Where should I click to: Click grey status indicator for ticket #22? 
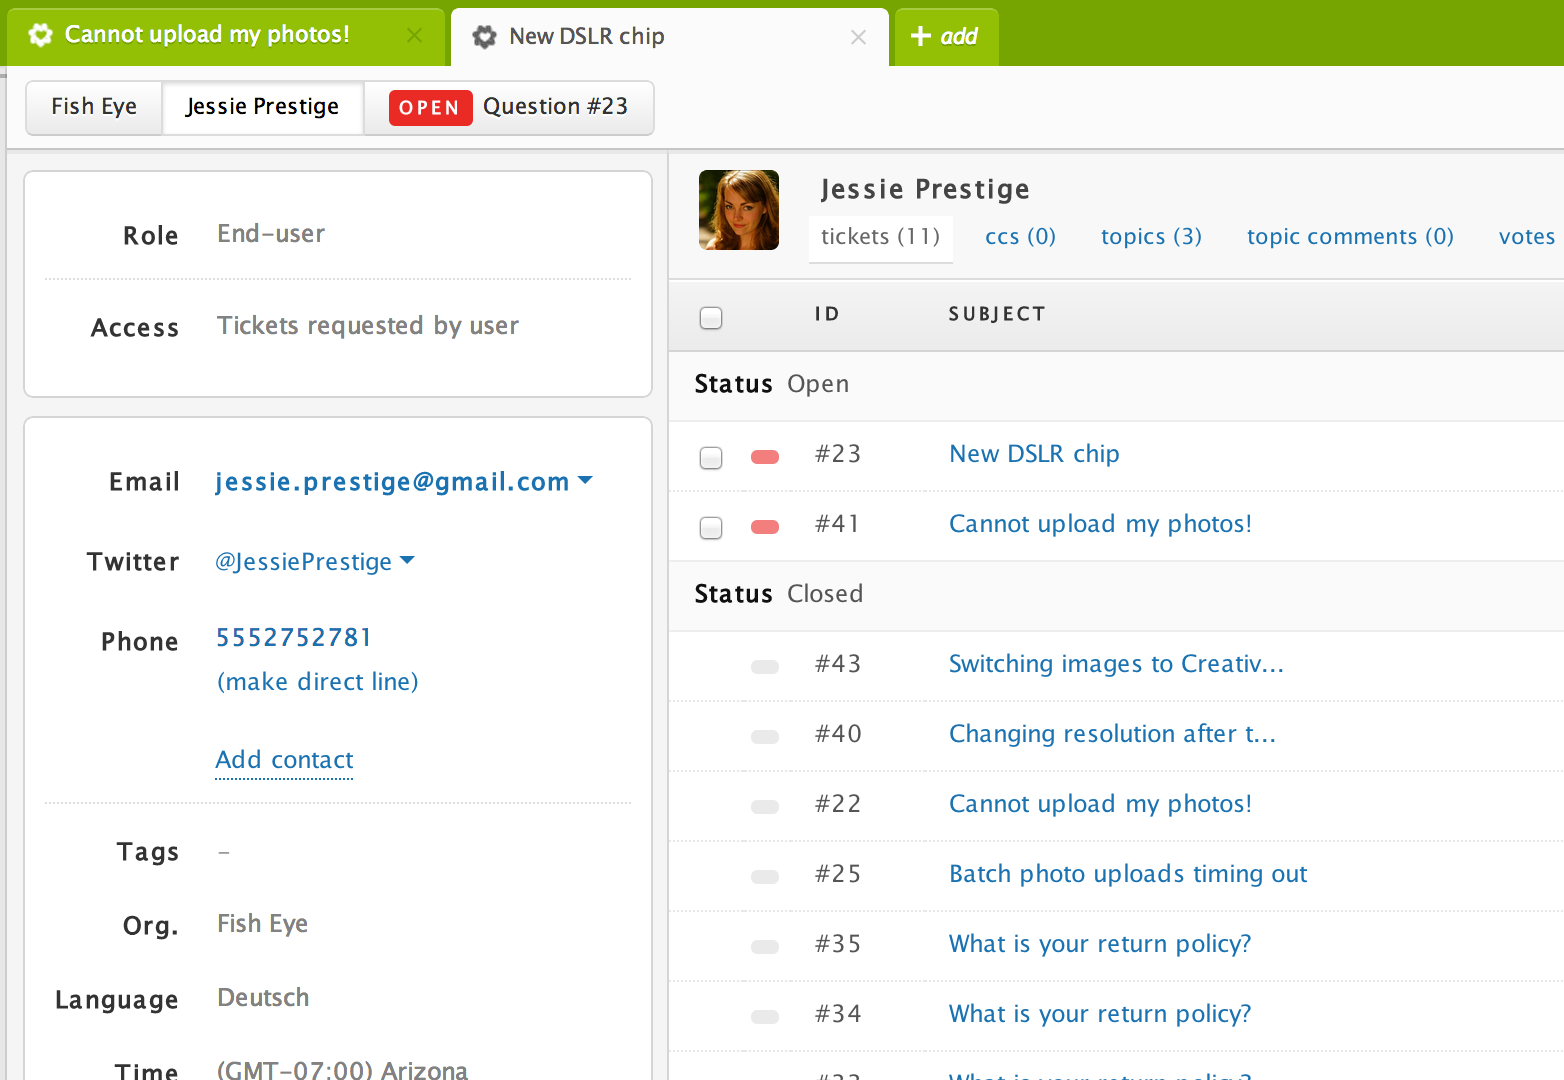pyautogui.click(x=765, y=807)
